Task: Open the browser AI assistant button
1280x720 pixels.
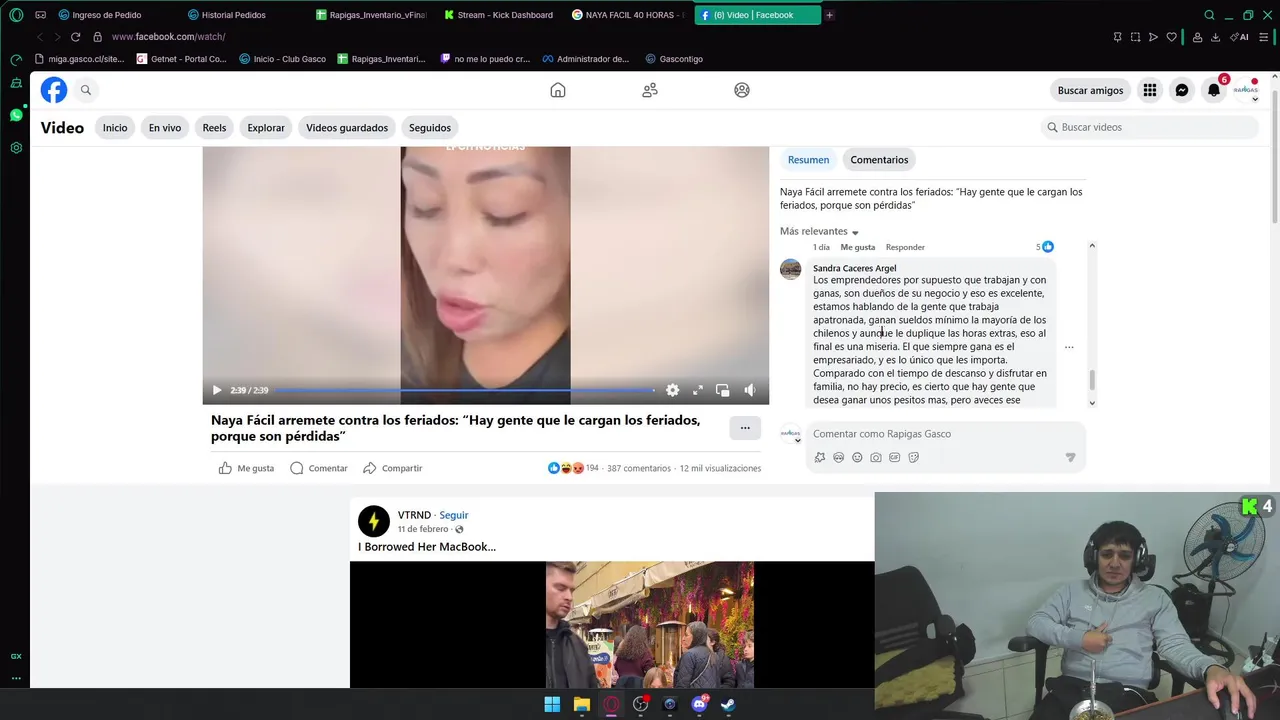Action: [1239, 37]
